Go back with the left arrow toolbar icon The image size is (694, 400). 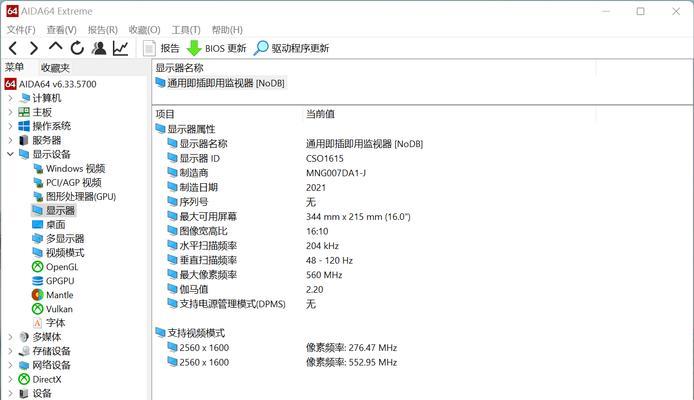pos(13,48)
